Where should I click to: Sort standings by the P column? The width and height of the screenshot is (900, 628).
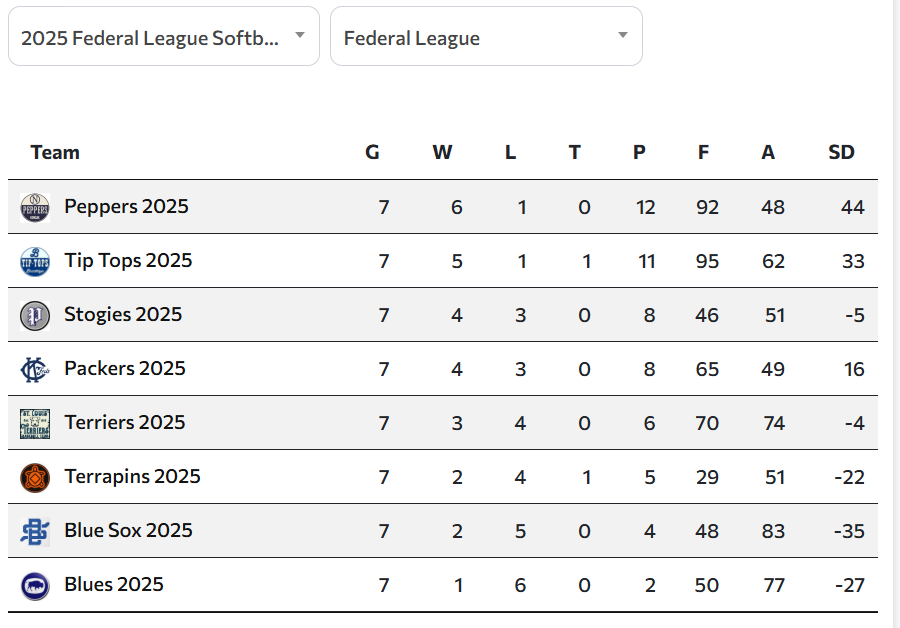[639, 152]
